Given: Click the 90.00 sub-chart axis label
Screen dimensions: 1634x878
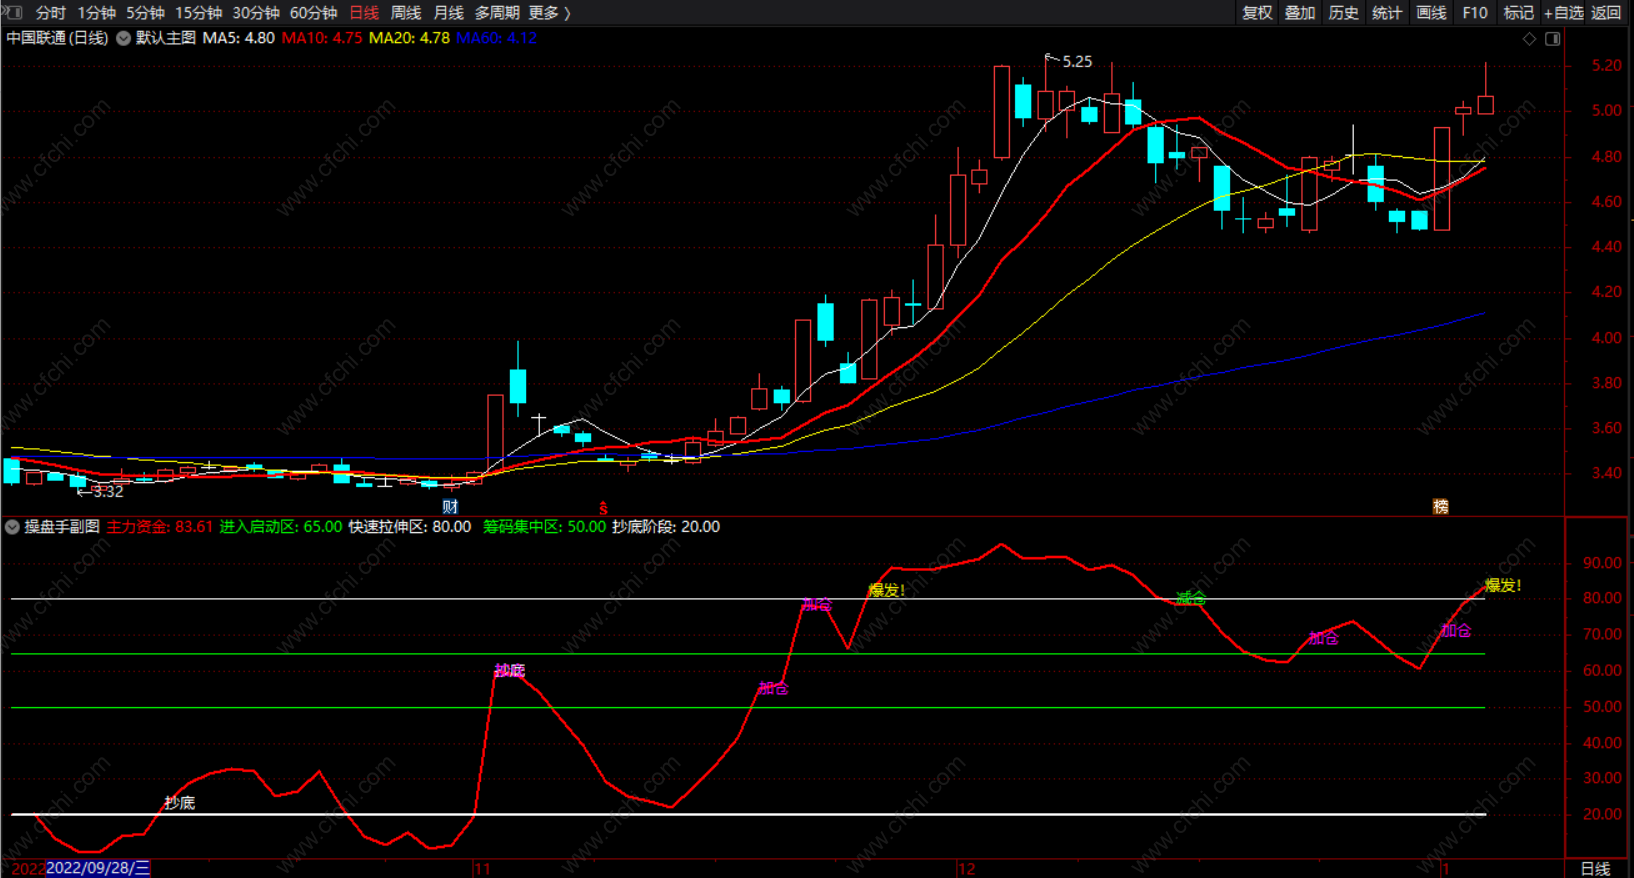Looking at the screenshot, I should [1602, 563].
